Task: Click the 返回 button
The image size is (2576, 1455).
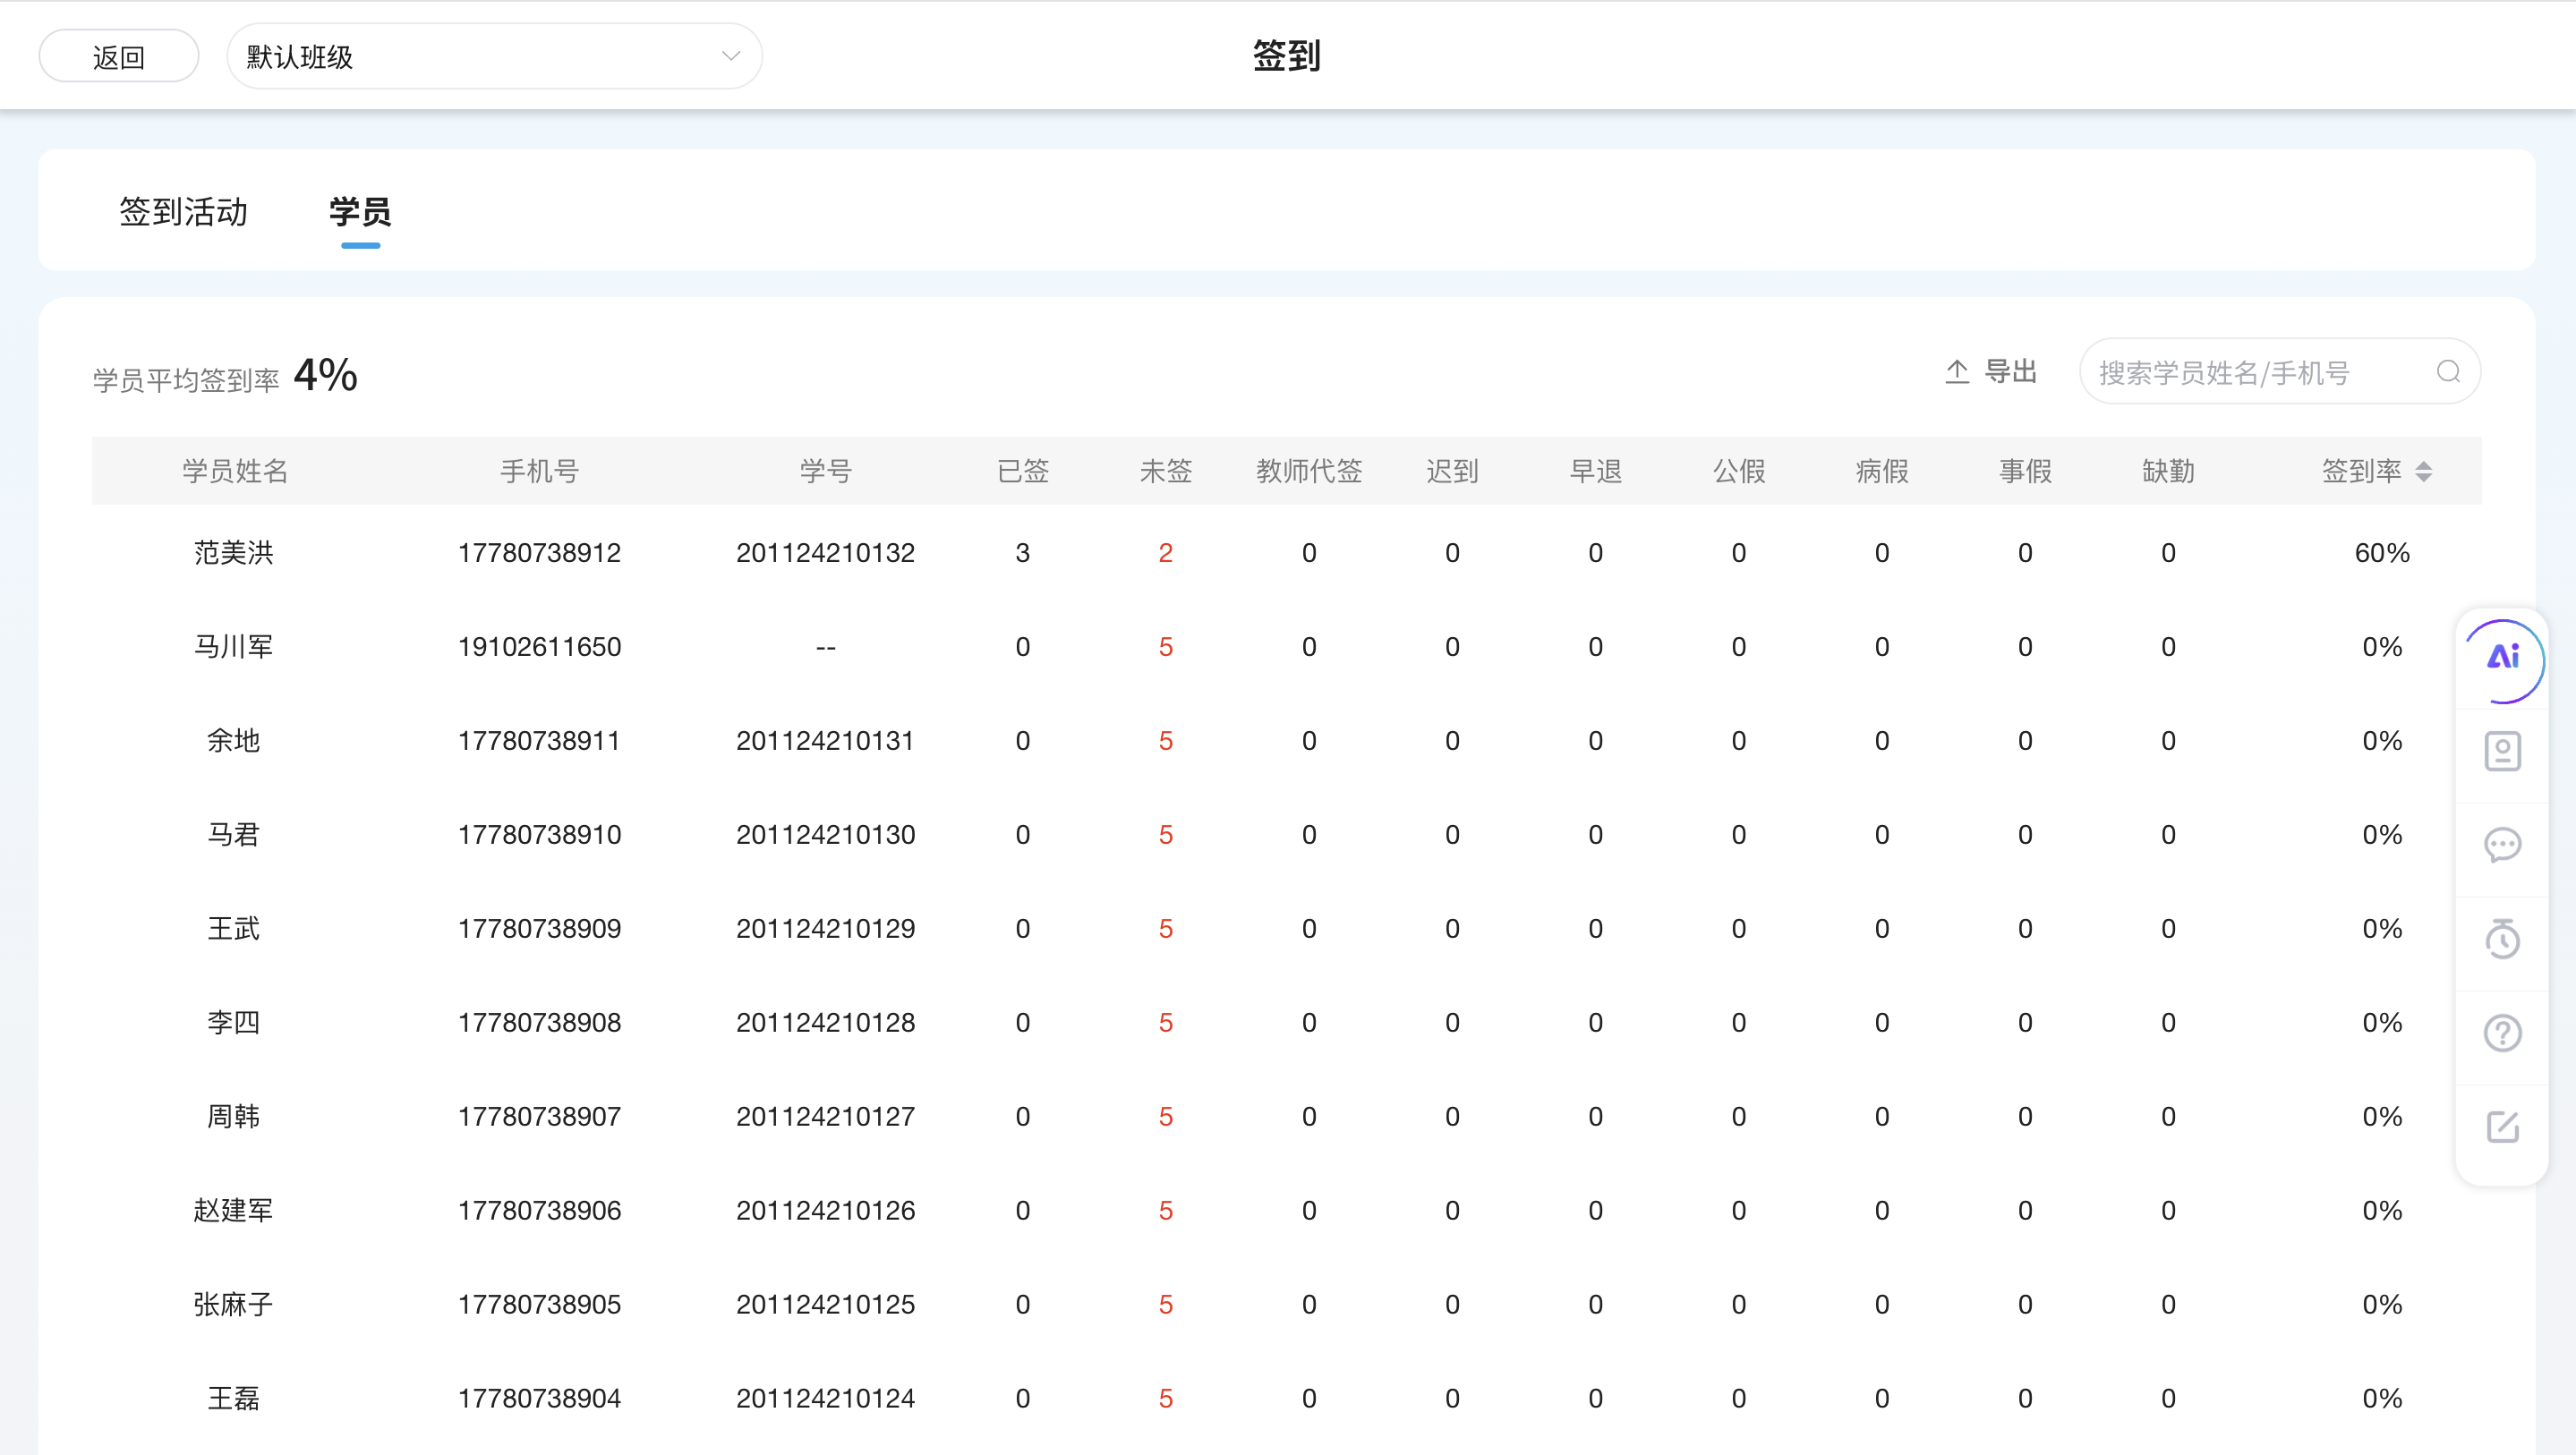Action: (119, 57)
